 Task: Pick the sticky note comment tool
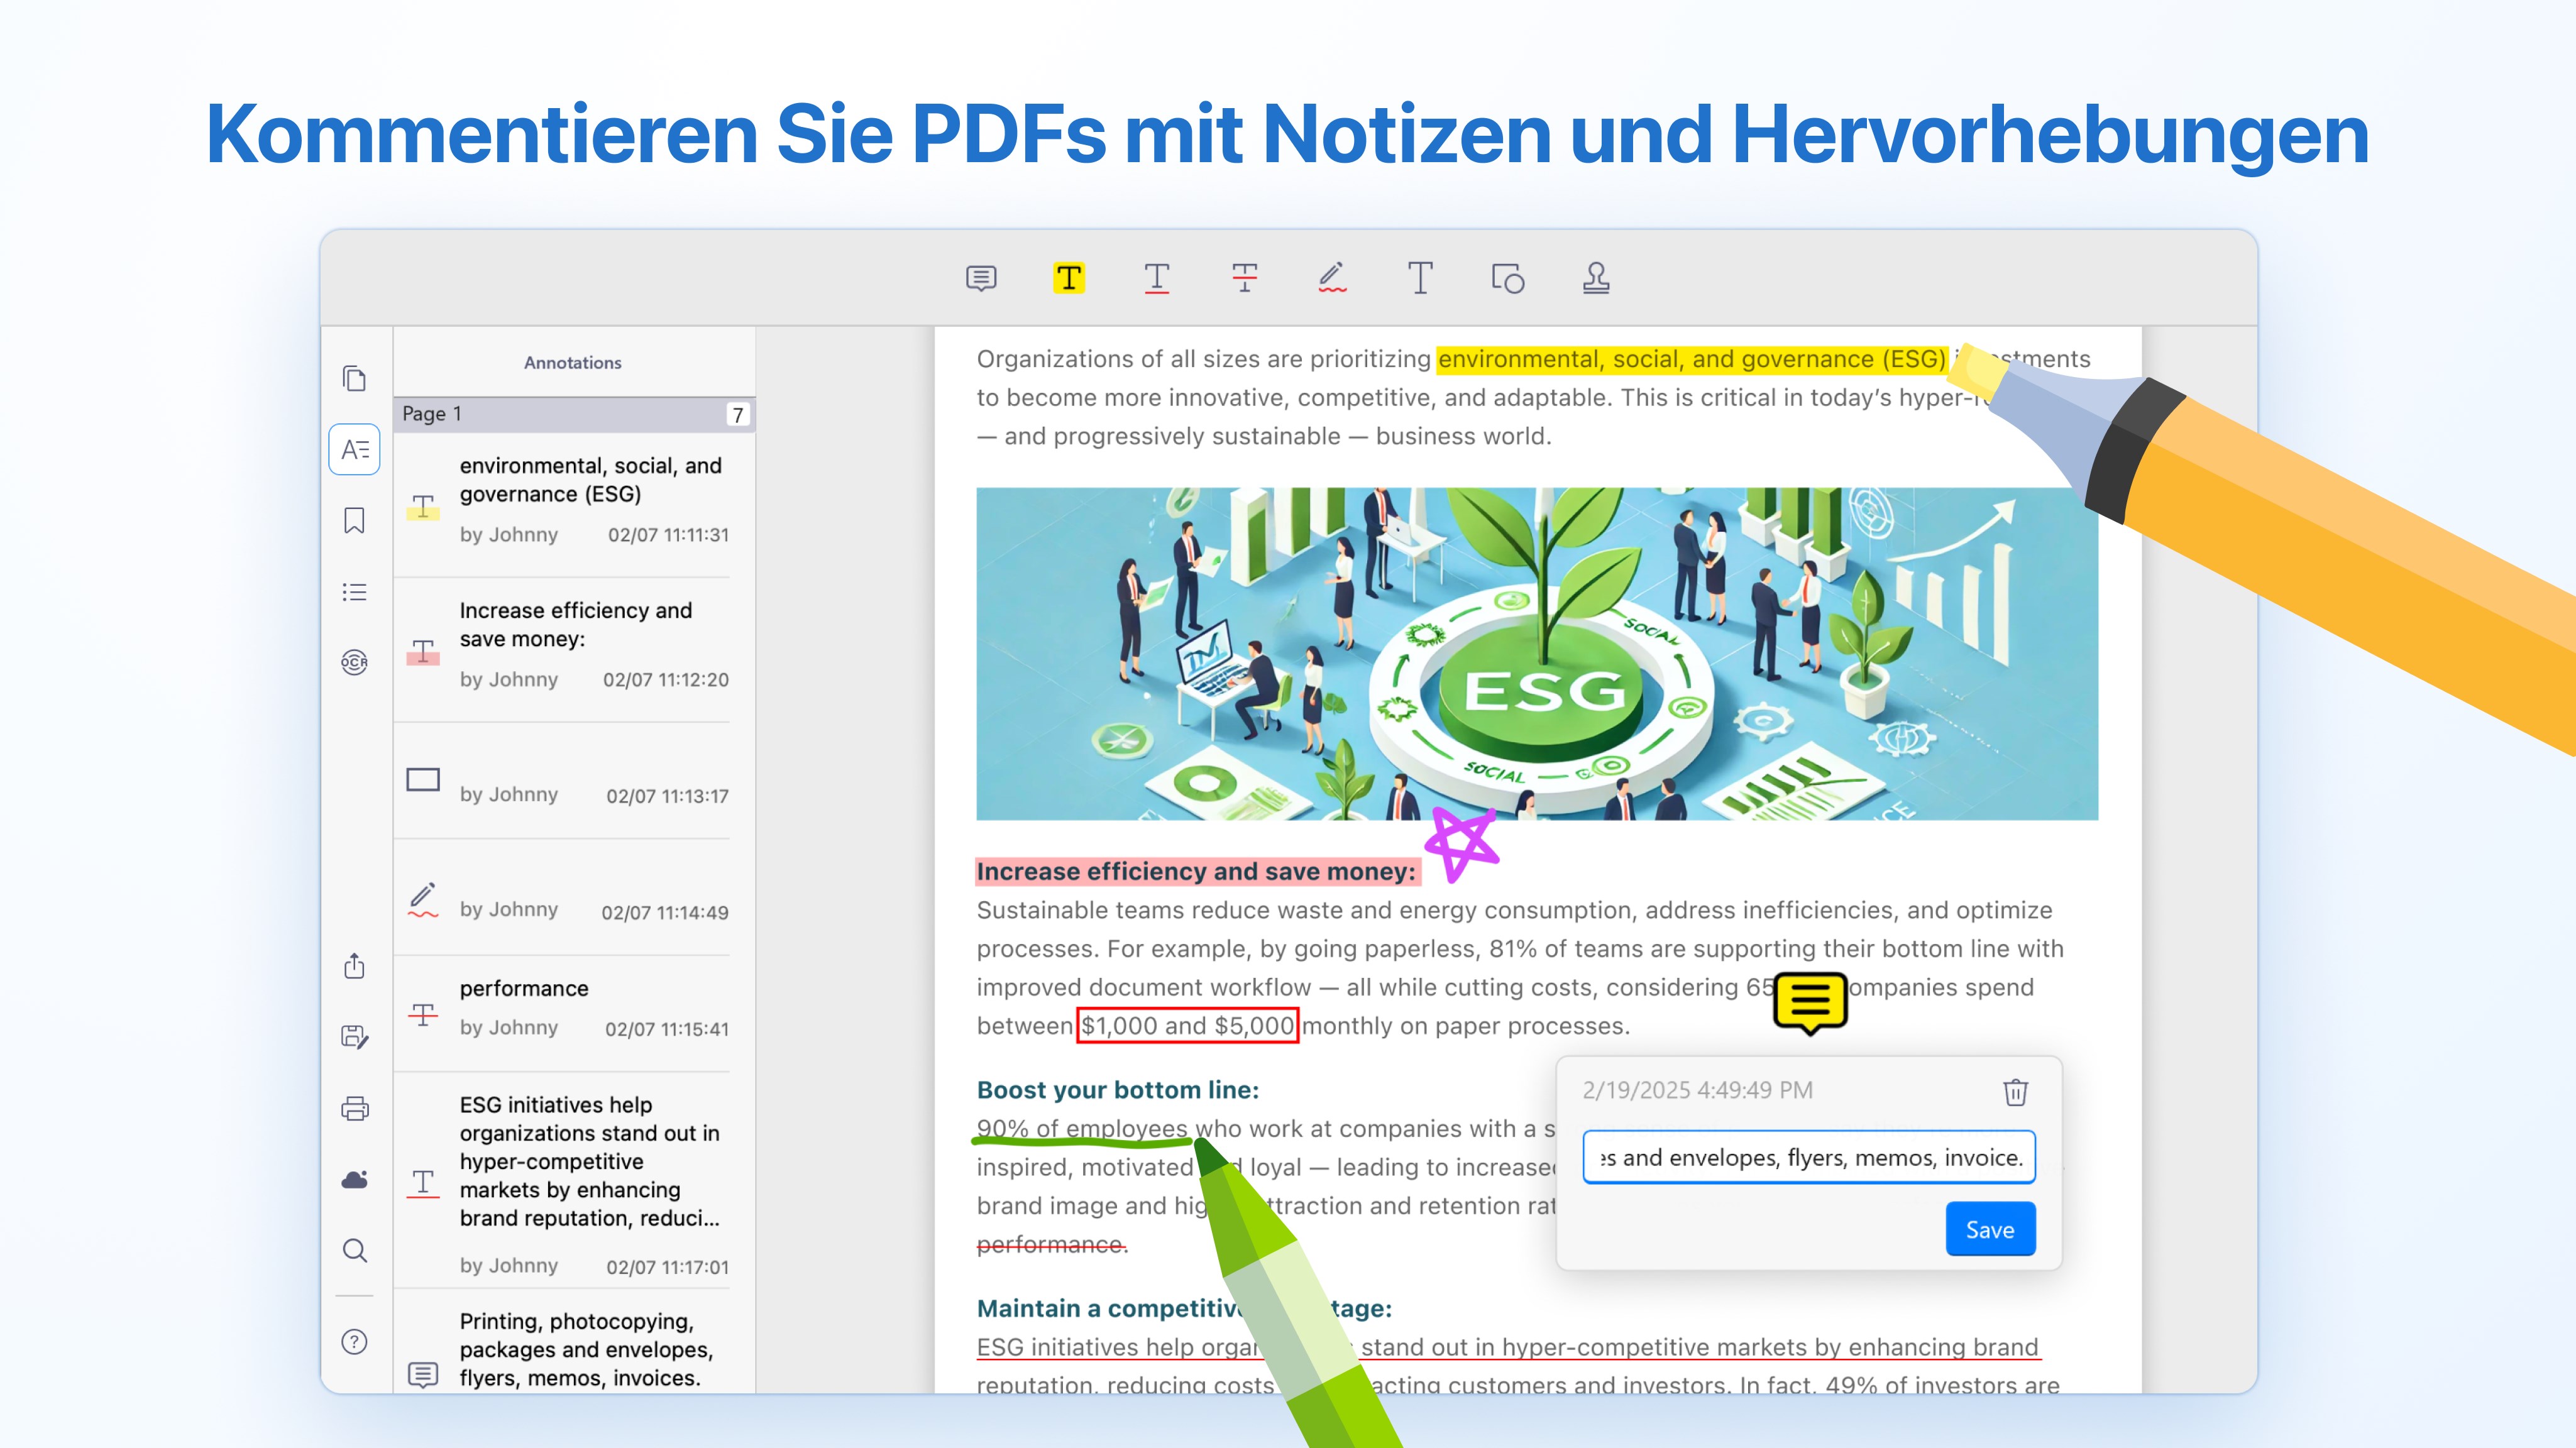click(x=981, y=278)
